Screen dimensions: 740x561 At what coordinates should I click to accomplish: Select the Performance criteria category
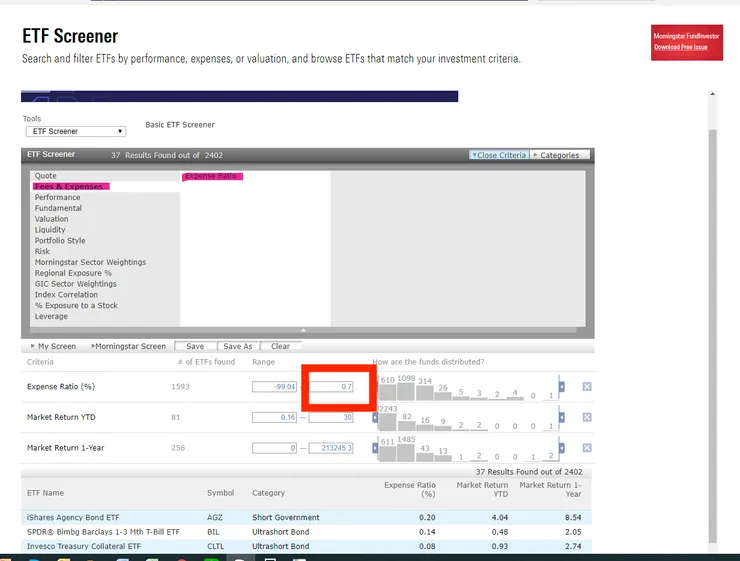(x=57, y=198)
